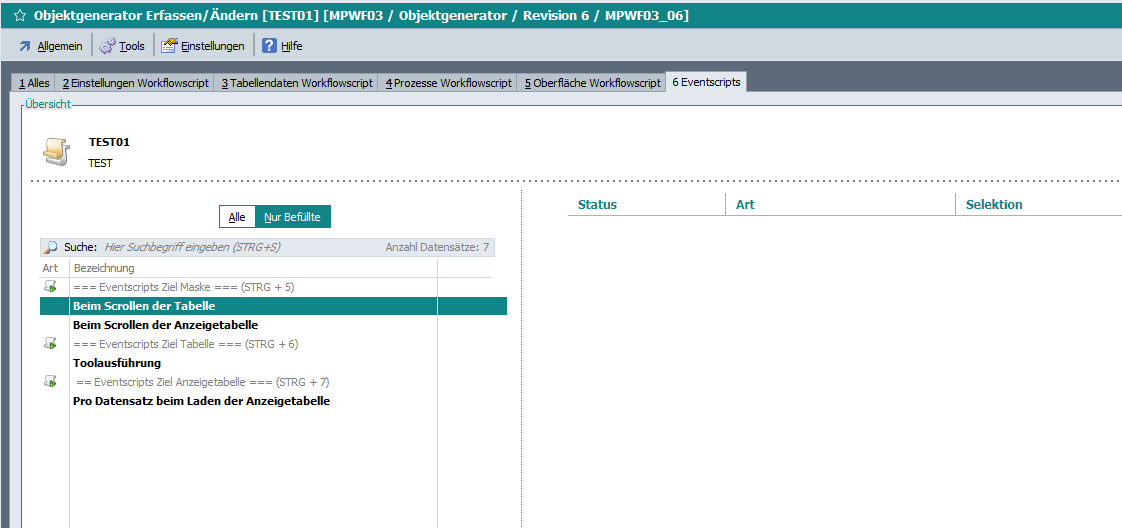
Task: Switch to the 1 Alles tab
Action: tap(34, 83)
